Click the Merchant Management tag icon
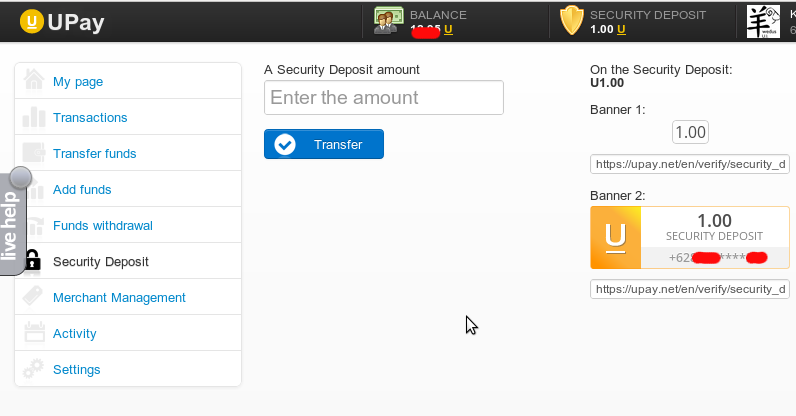This screenshot has height=416, width=796. (34, 297)
